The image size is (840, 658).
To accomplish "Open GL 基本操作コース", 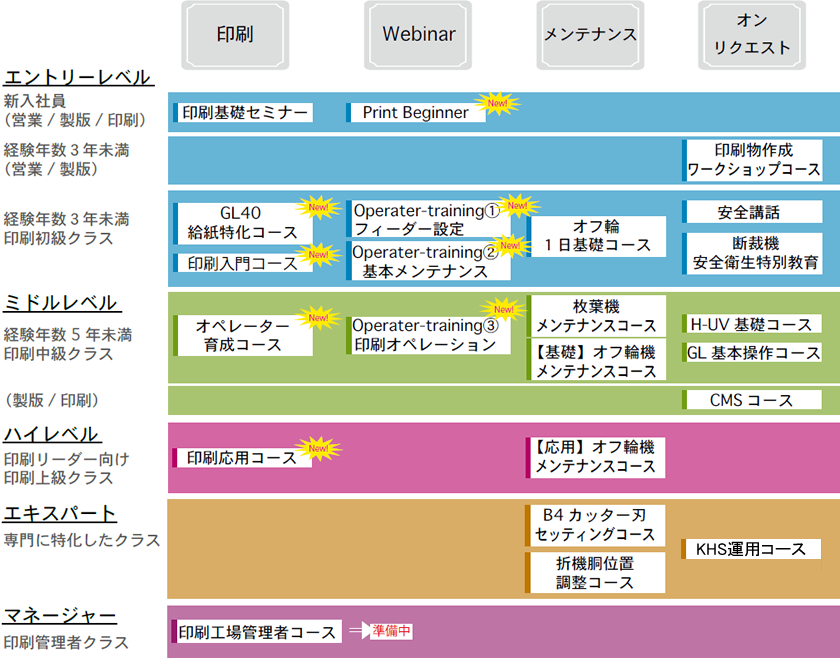I will coord(752,353).
